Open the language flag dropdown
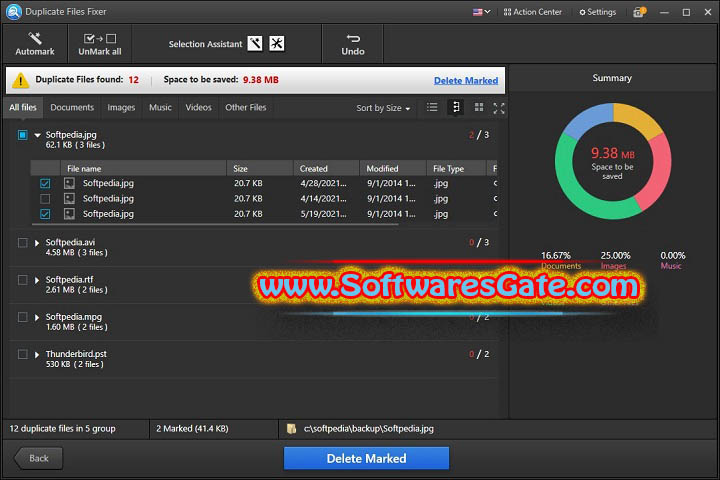 coord(481,12)
